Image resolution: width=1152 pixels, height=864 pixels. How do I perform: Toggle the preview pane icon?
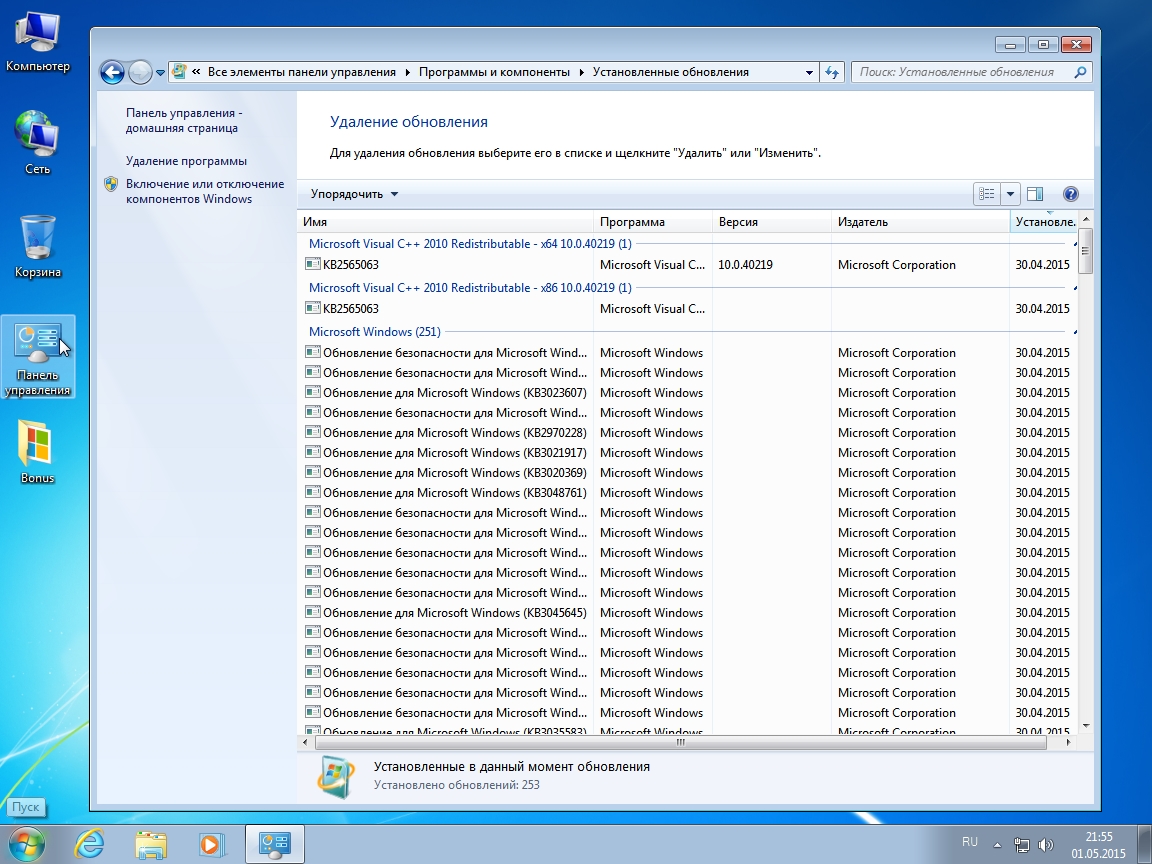tap(1035, 194)
